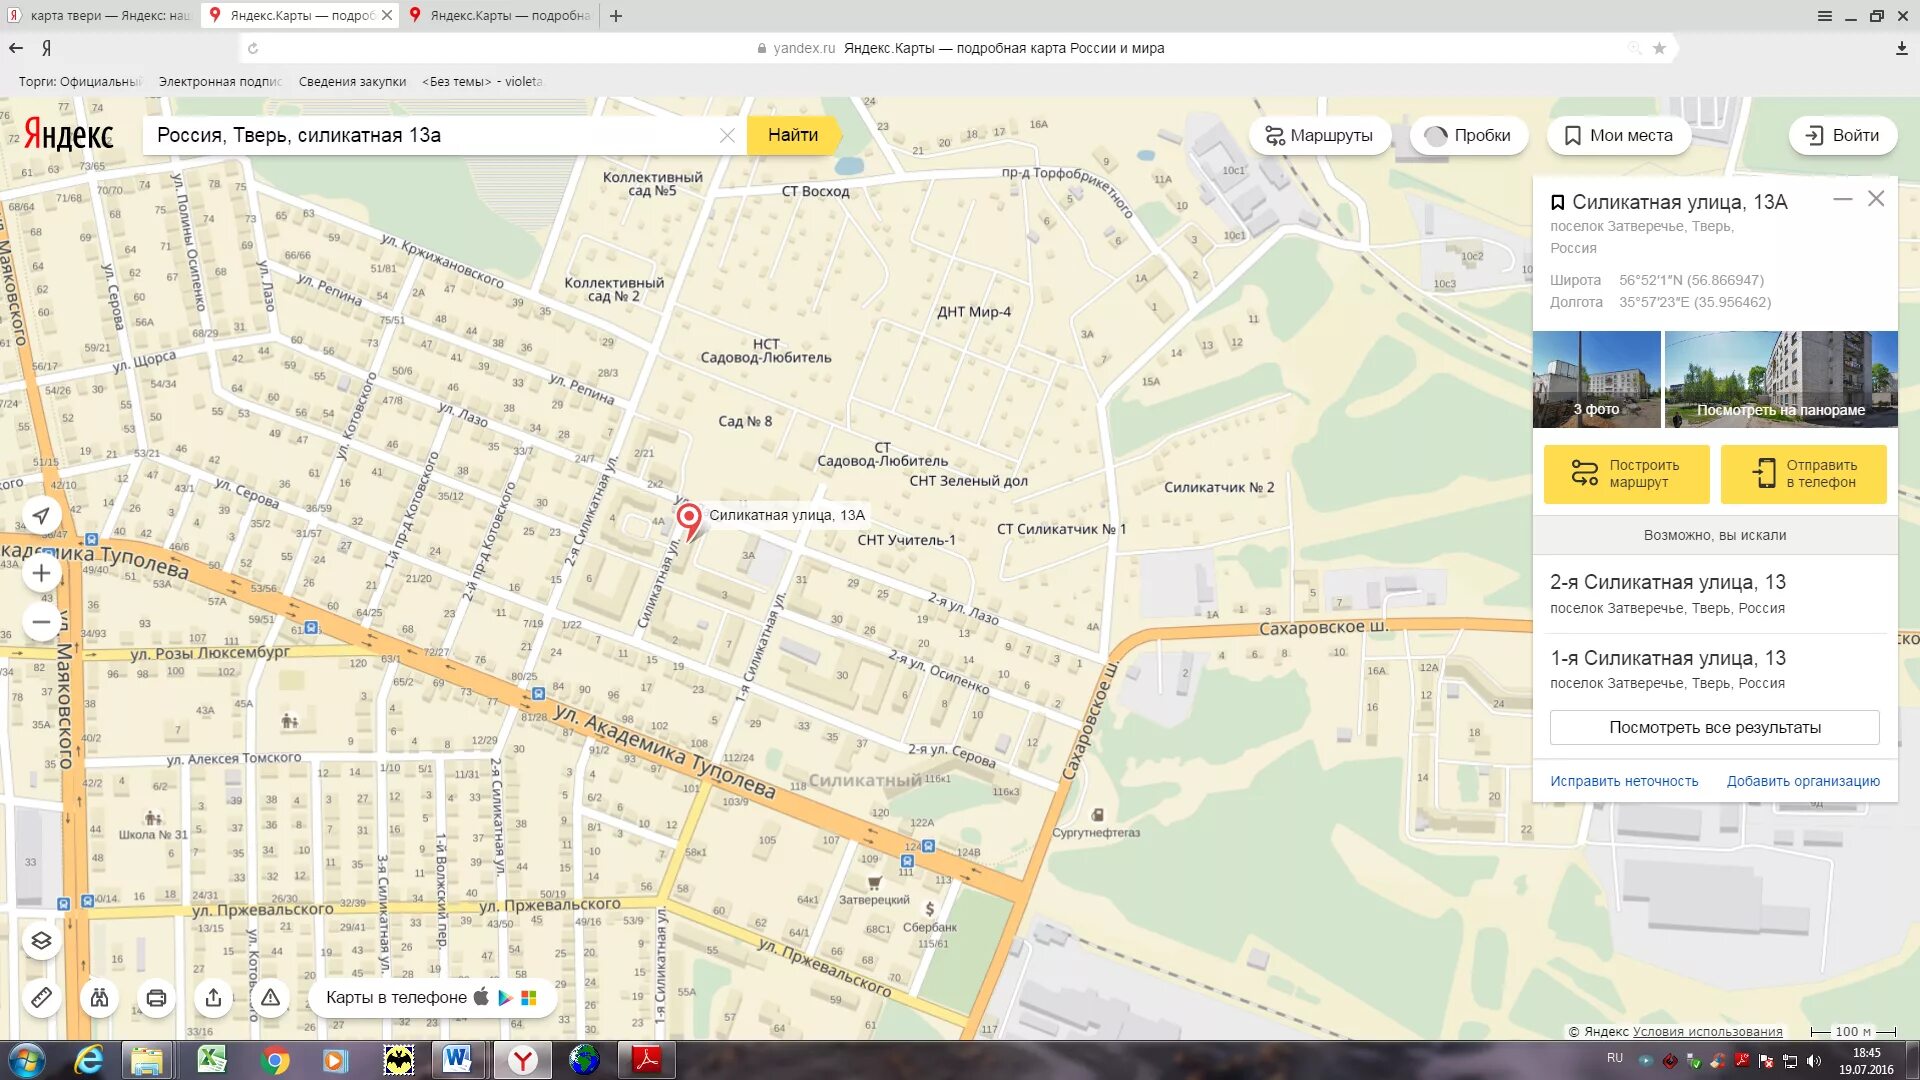Screen dimensions: 1920x1080
Task: Open Adobe Acrobat from taskbar
Action: (647, 1060)
